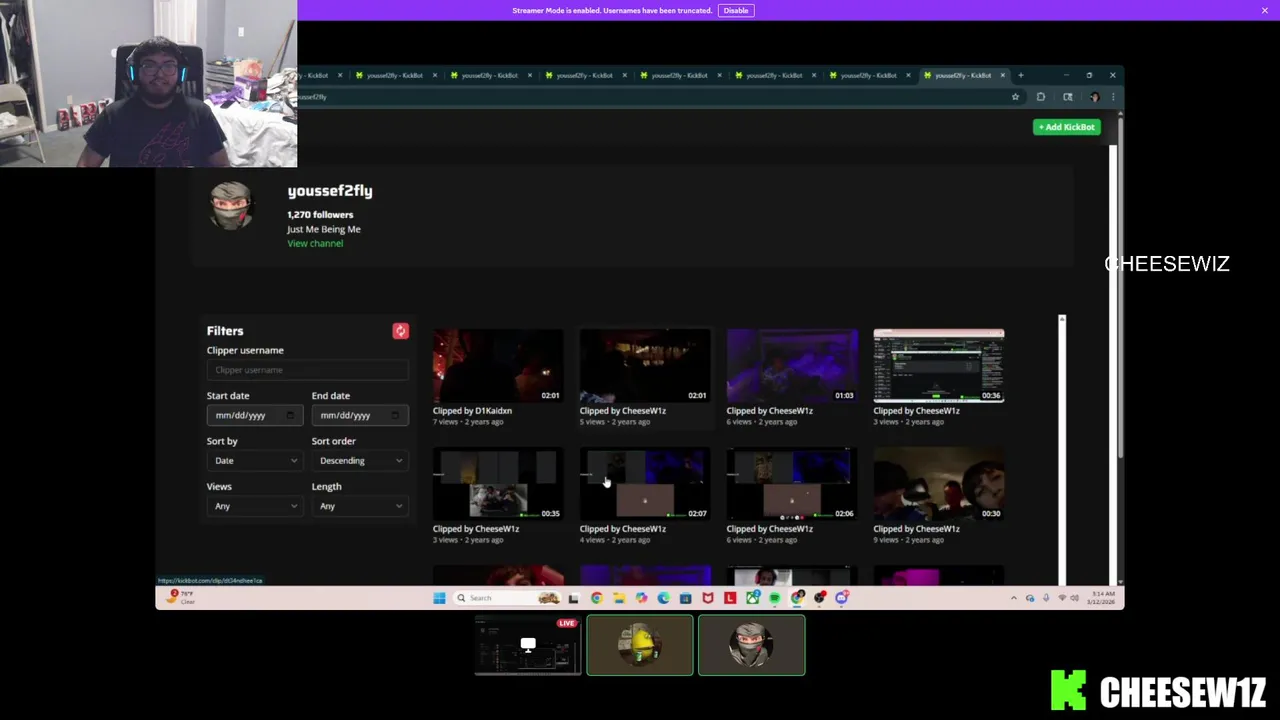Open the Windows Start menu
The image size is (1280, 720).
point(439,598)
